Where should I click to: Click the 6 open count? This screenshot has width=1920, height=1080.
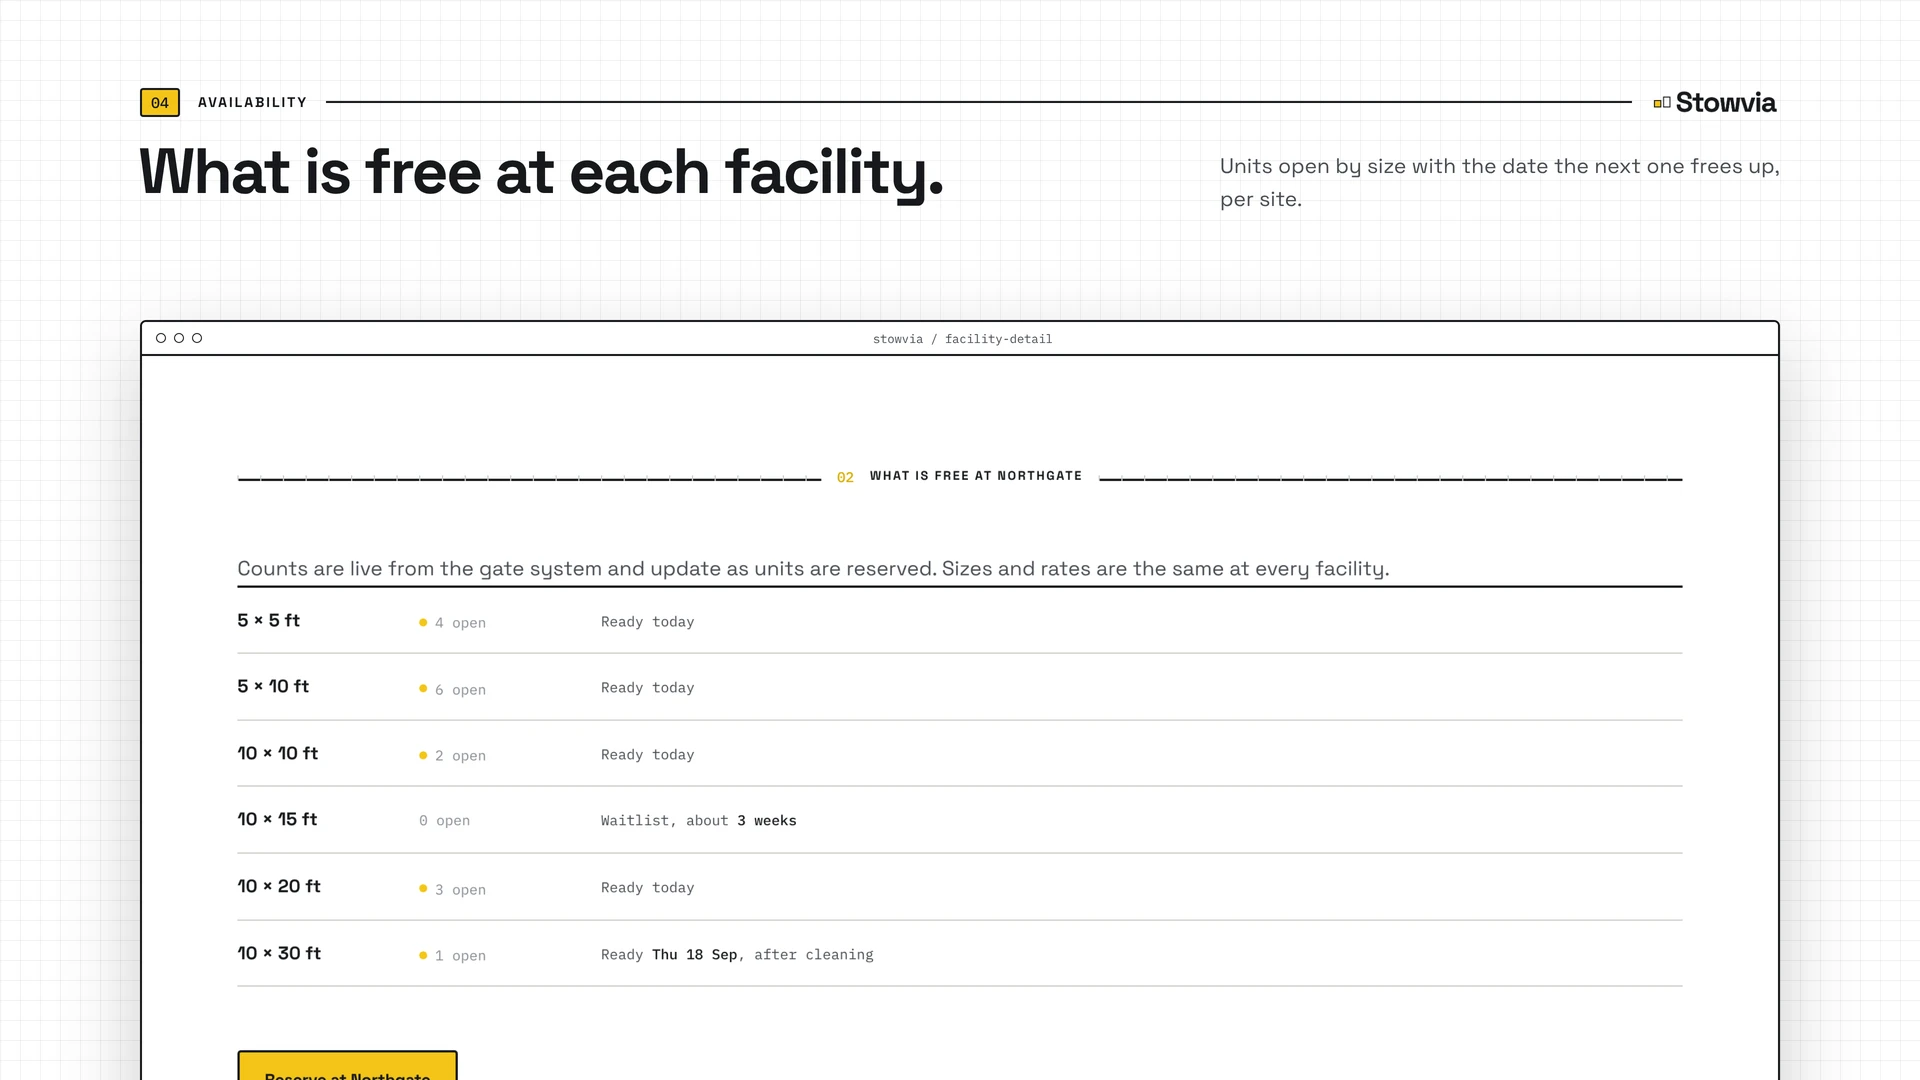point(460,690)
